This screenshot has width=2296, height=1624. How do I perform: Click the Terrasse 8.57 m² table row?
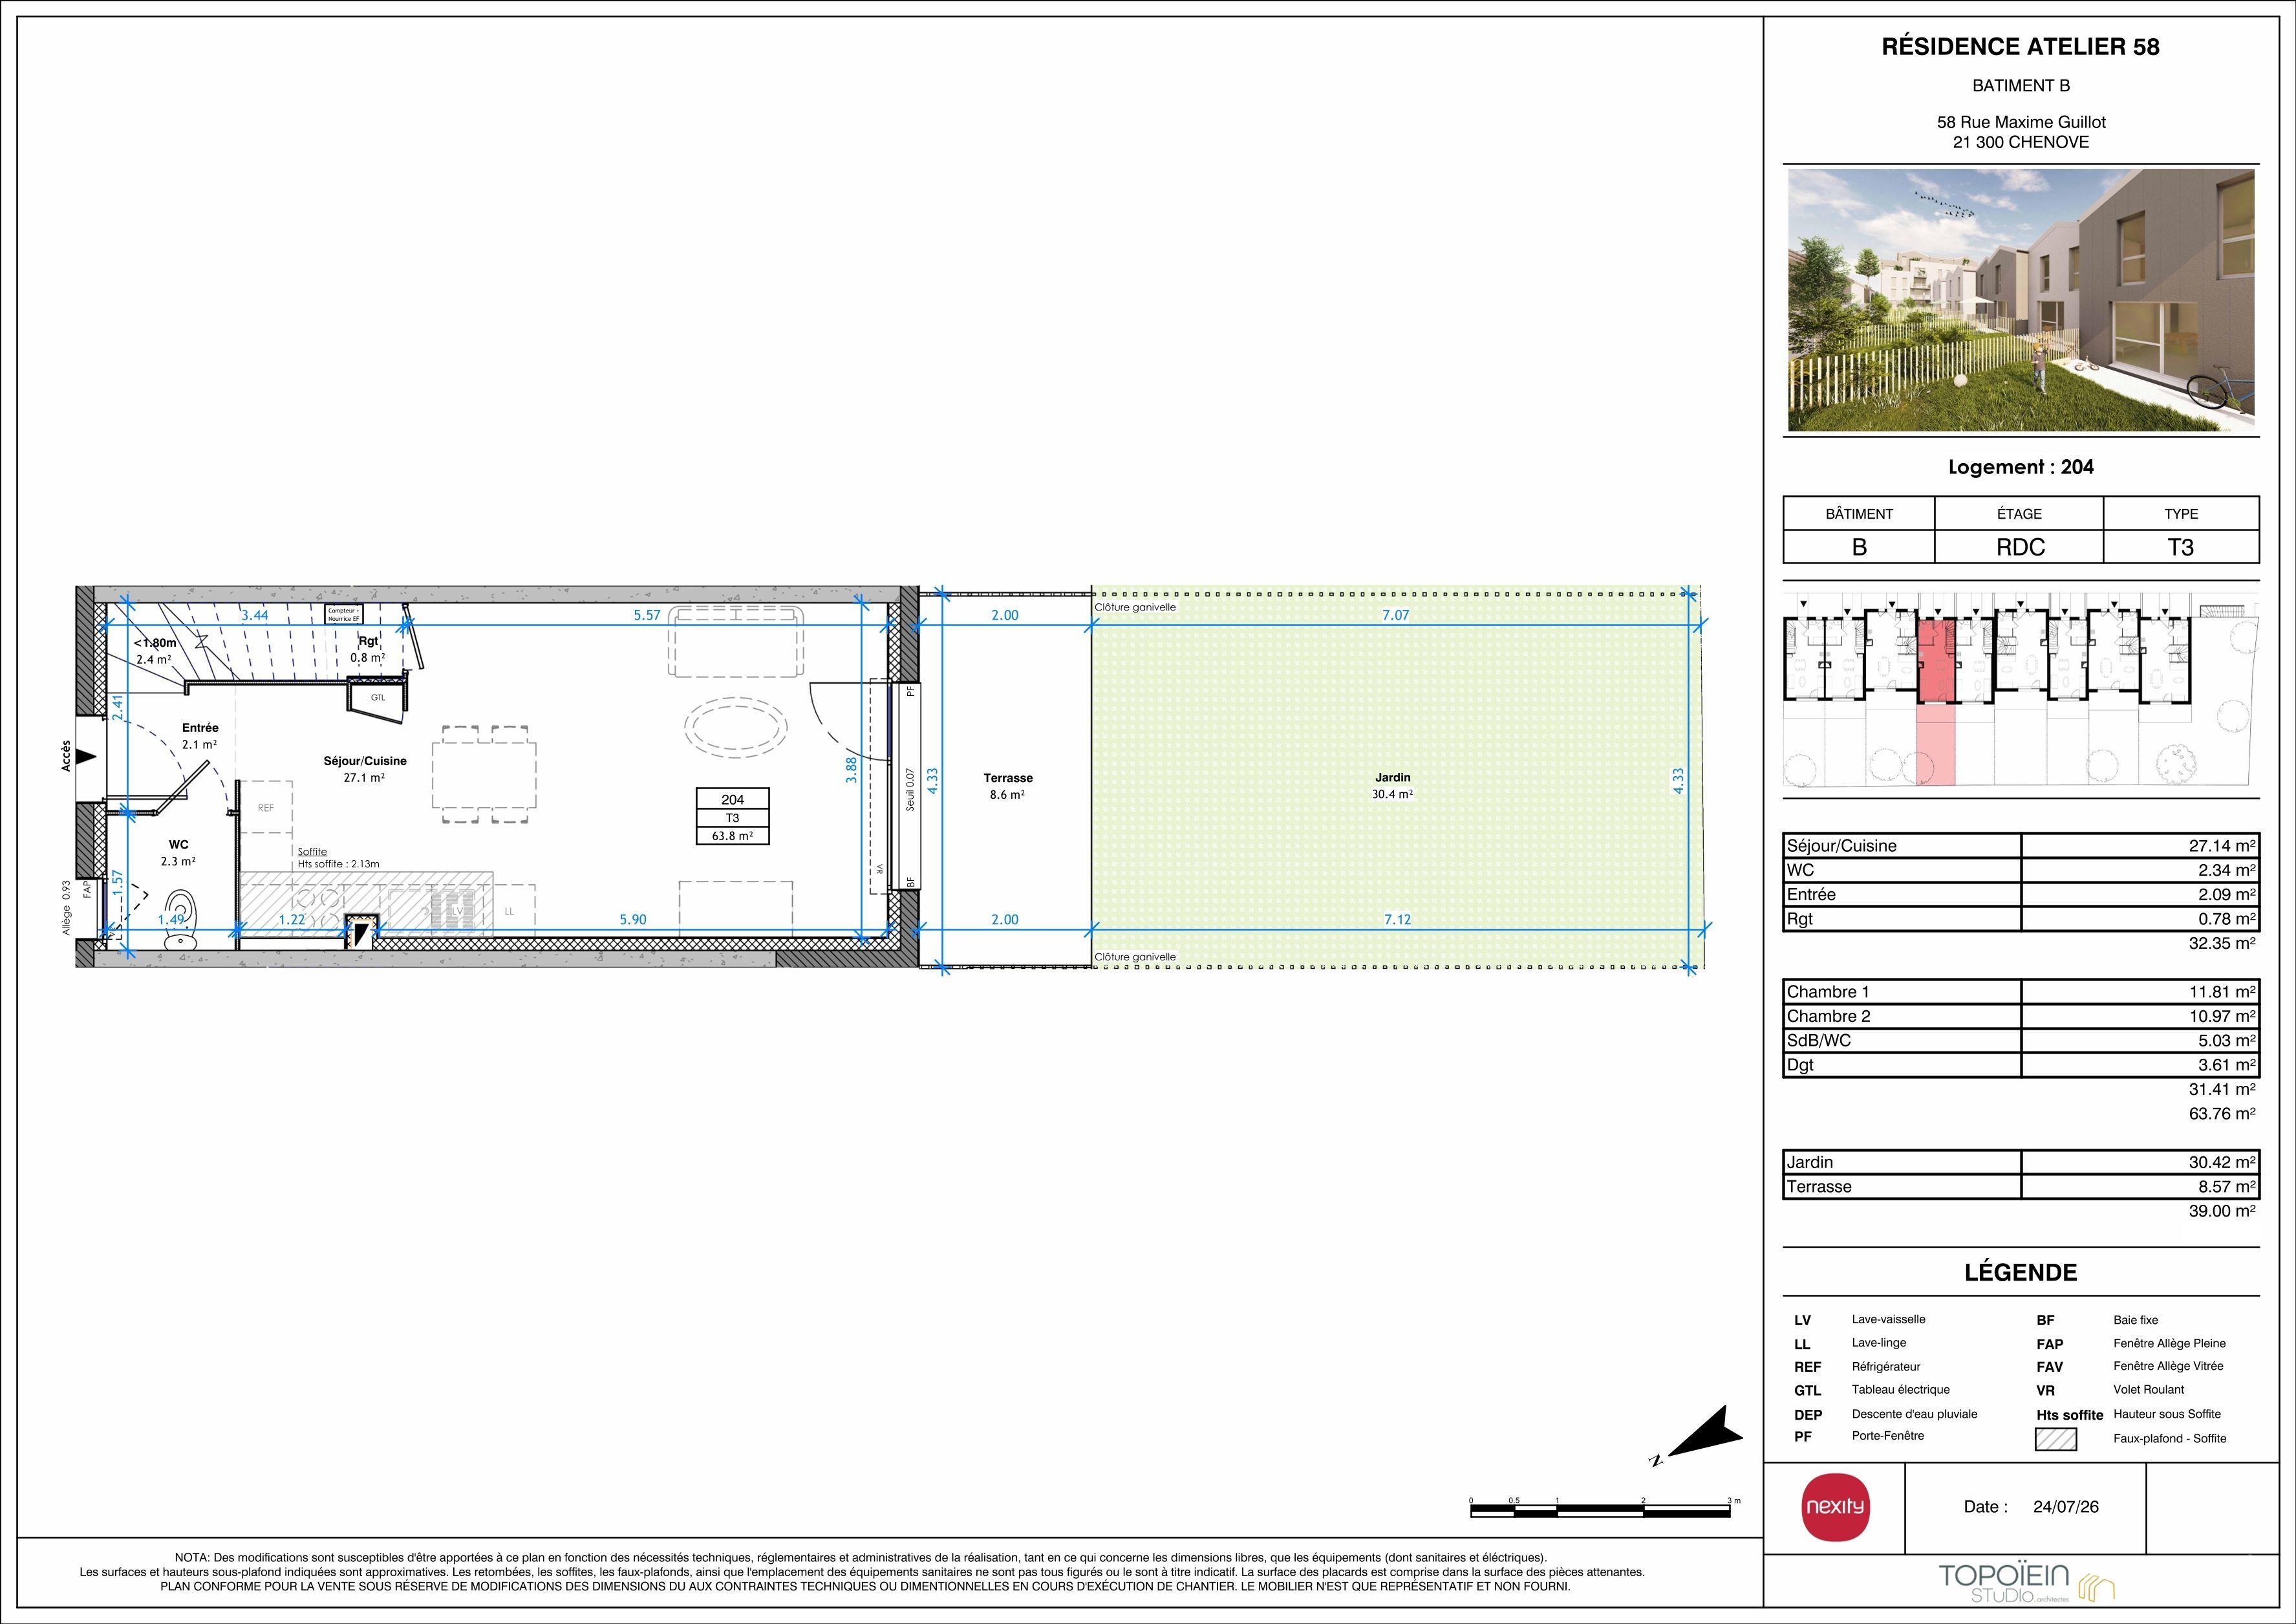click(x=2020, y=1187)
